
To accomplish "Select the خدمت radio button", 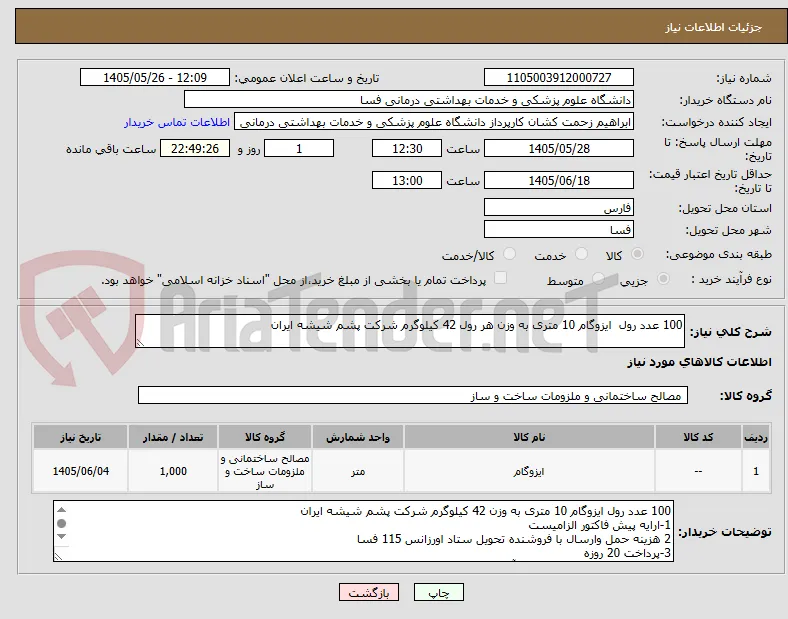I will [581, 254].
